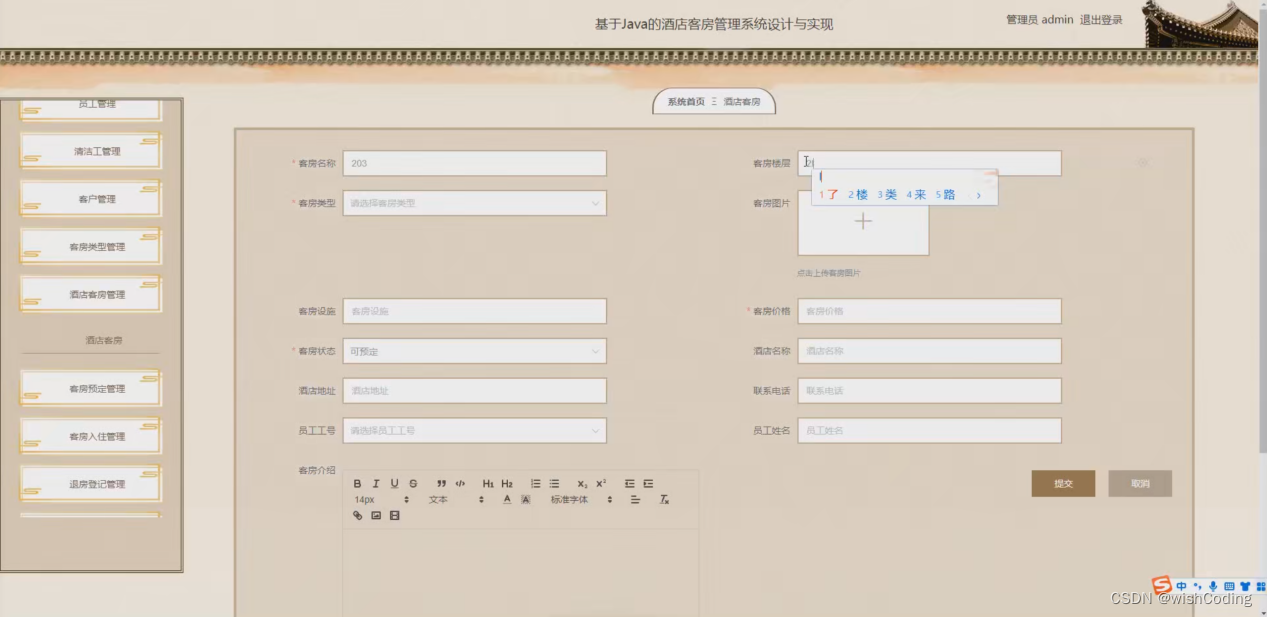The height and width of the screenshot is (617, 1267).
Task: Open the IME skin shirt icon
Action: pyautogui.click(x=1245, y=586)
